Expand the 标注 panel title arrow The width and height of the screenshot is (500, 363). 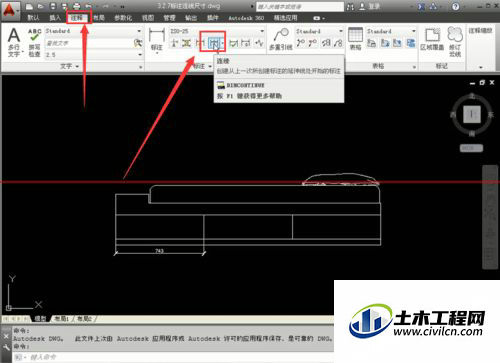(x=210, y=67)
